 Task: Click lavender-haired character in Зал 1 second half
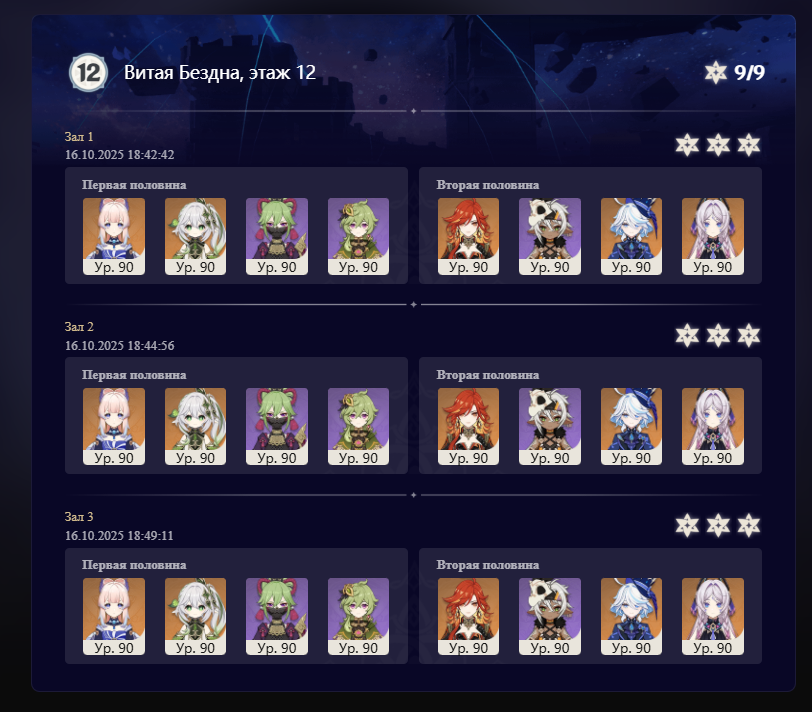(x=713, y=236)
